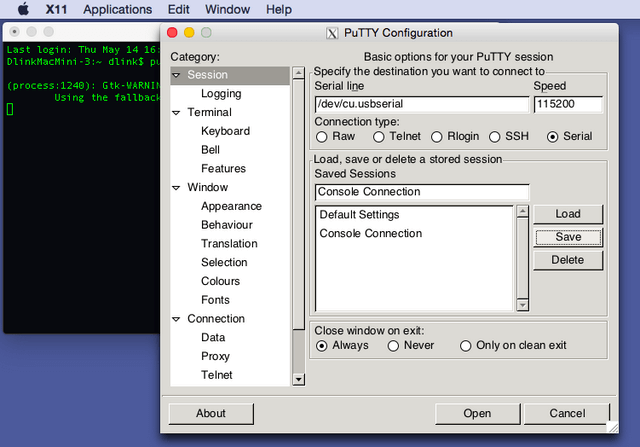This screenshot has width=640, height=447.
Task: Open Data settings
Action: (213, 338)
